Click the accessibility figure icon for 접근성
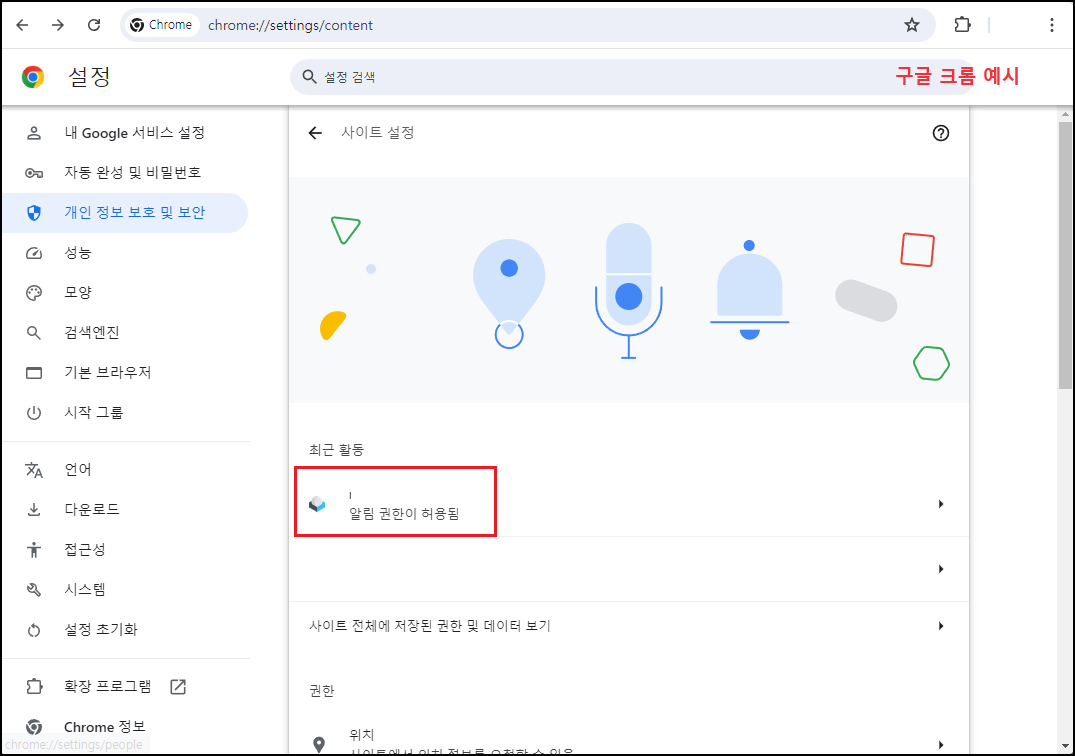This screenshot has width=1075, height=756. pos(34,550)
